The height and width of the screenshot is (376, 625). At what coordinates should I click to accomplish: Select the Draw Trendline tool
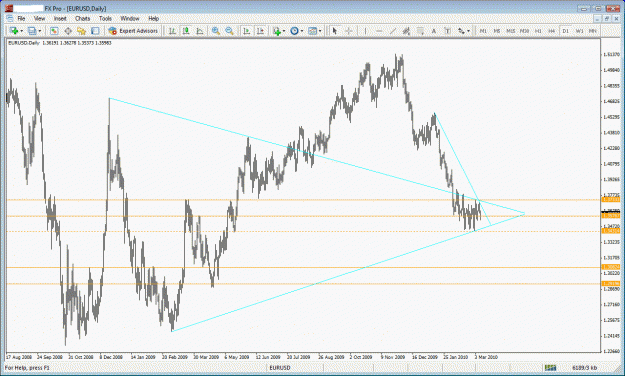tap(393, 31)
